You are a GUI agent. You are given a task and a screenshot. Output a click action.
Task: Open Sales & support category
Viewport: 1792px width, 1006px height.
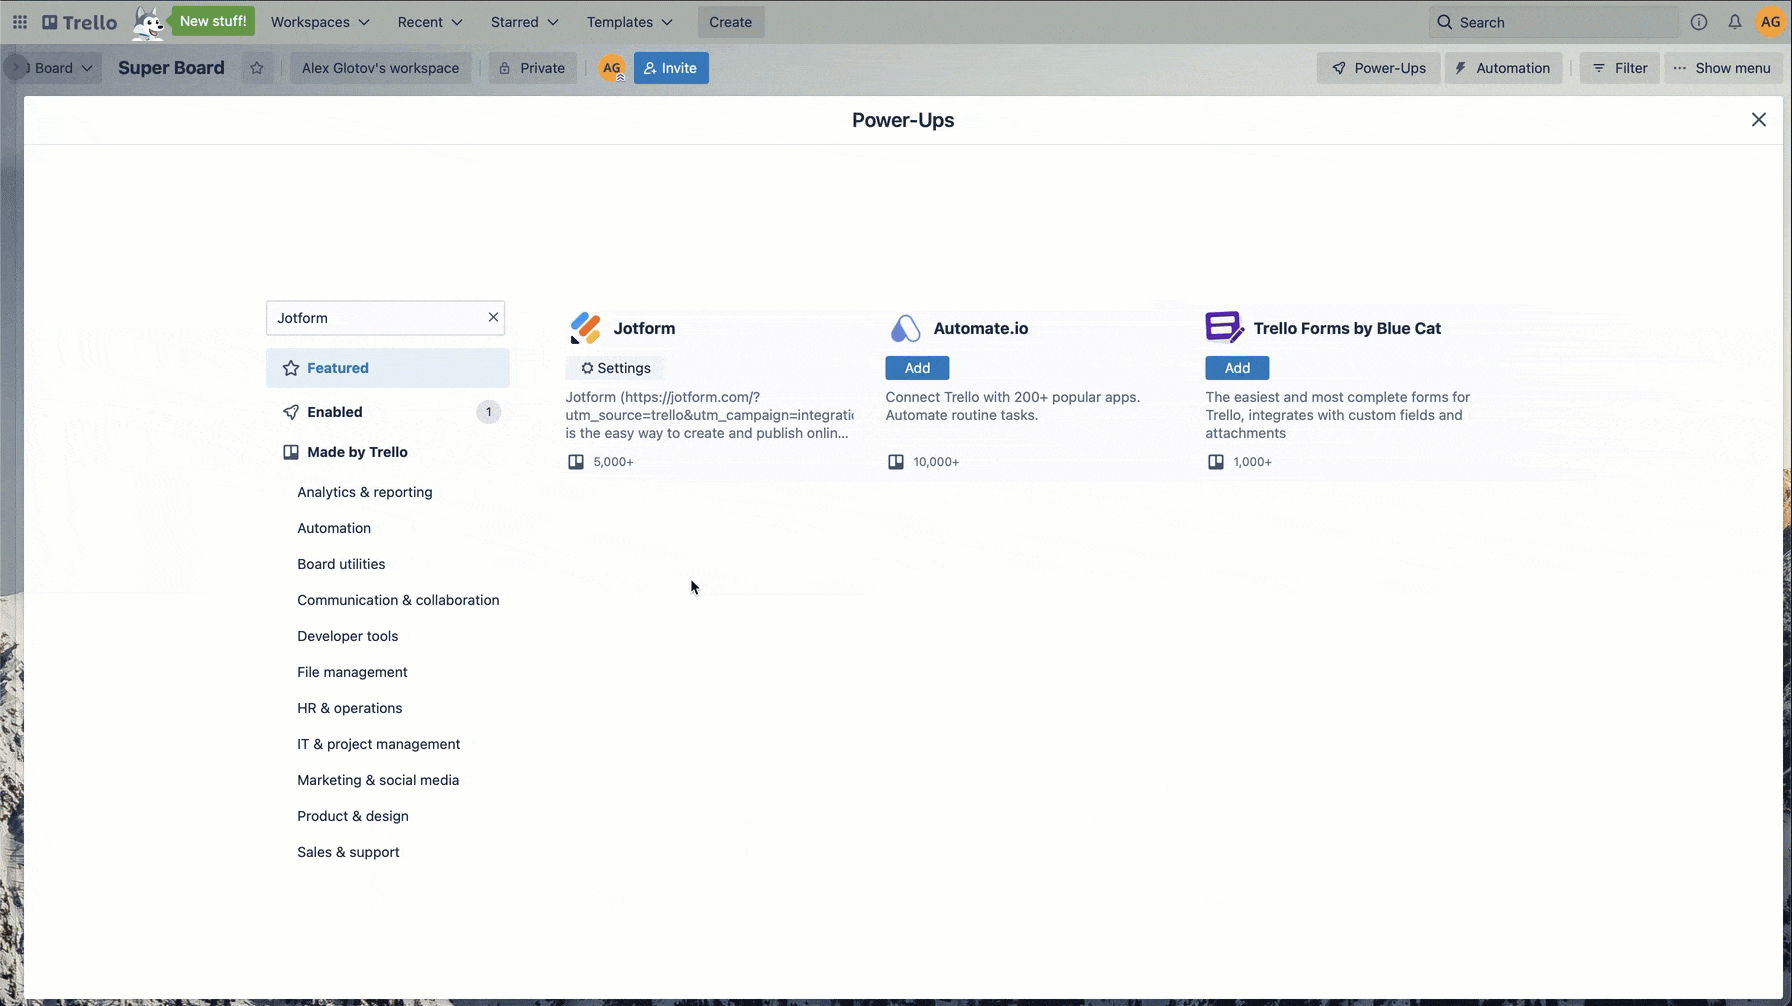click(x=348, y=852)
